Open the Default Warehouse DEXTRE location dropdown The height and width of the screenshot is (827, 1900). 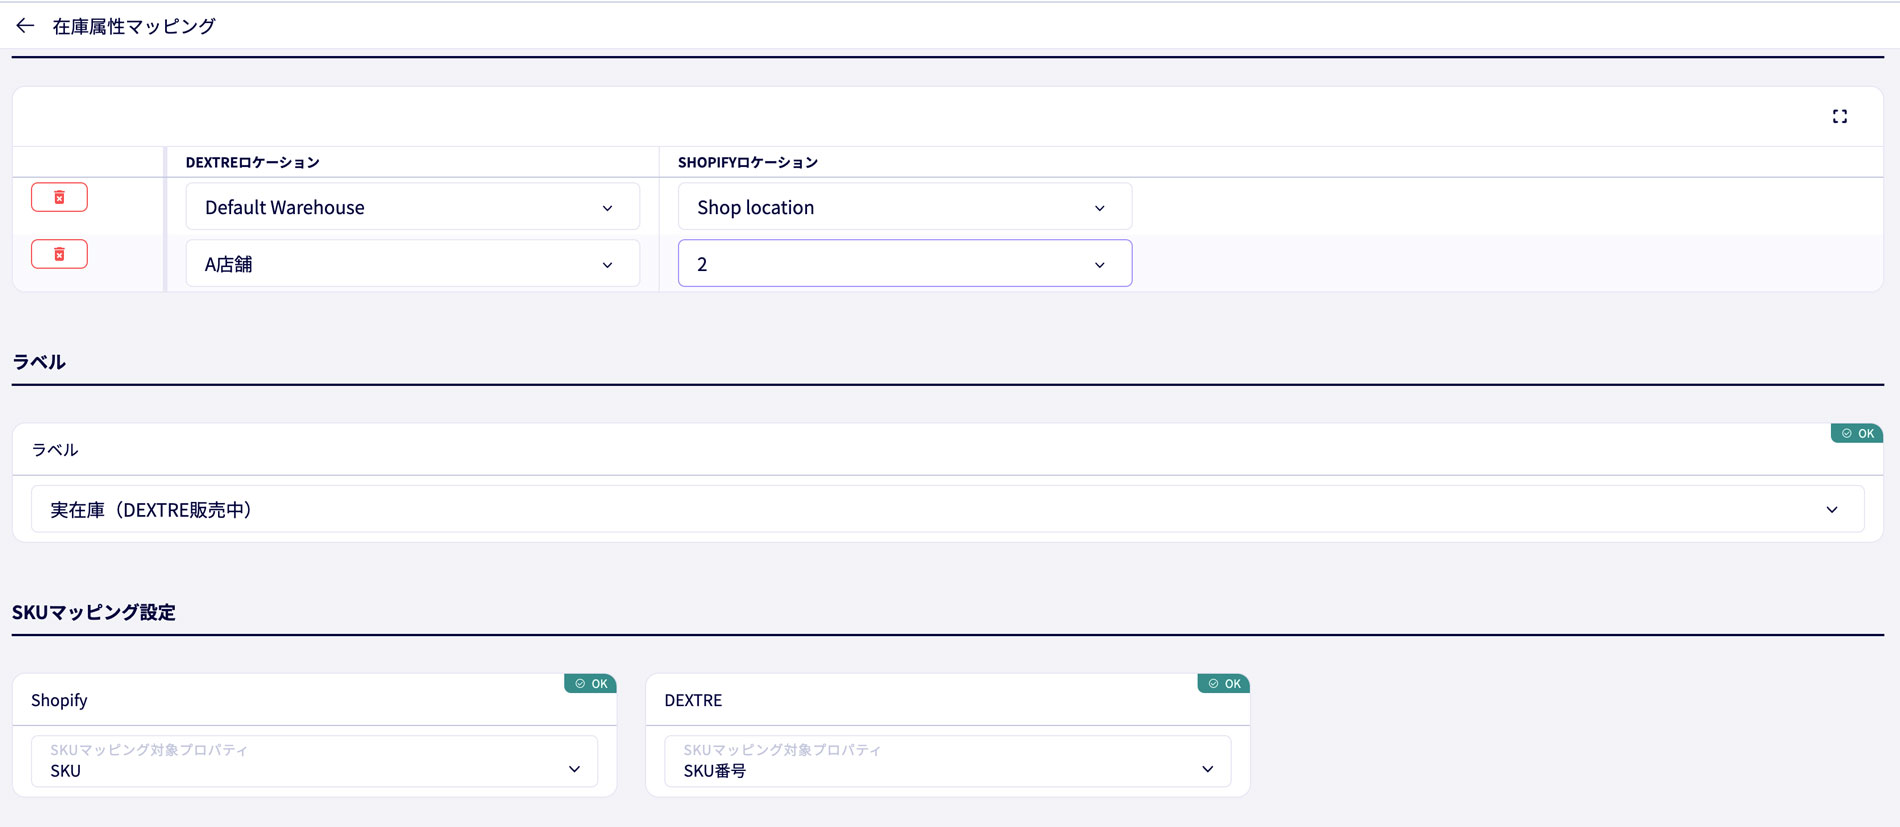tap(412, 207)
